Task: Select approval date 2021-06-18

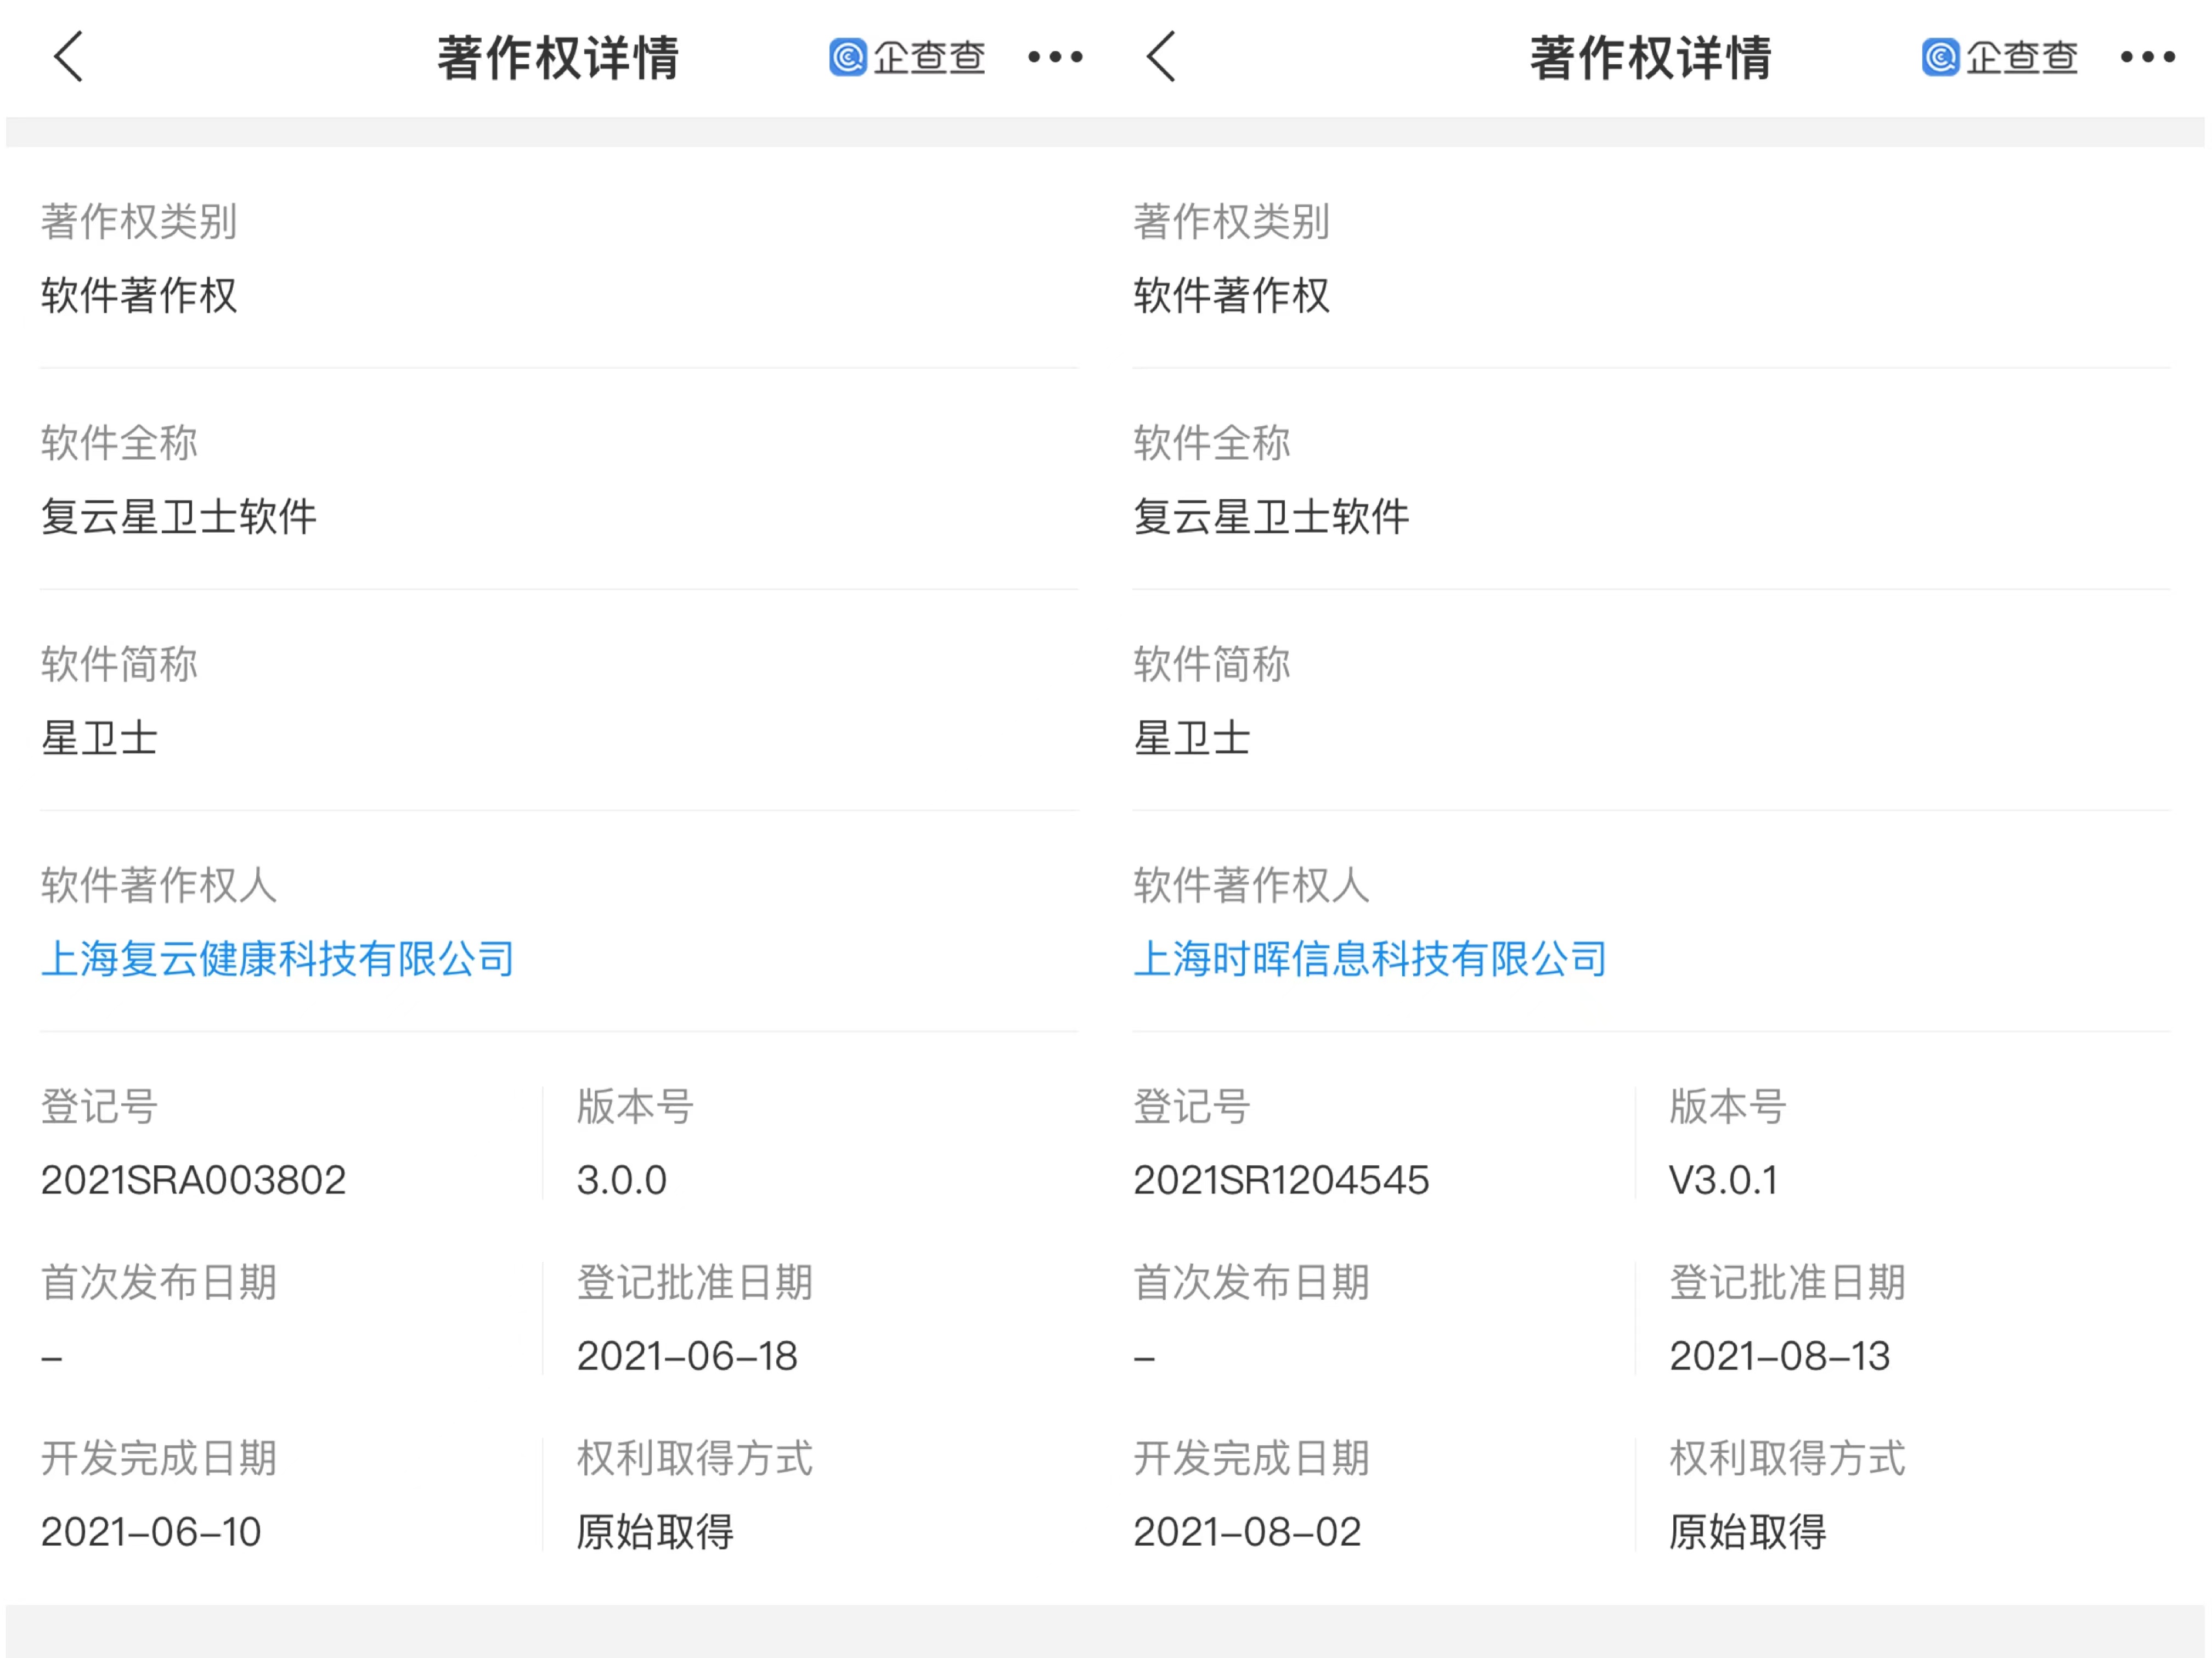Action: [687, 1356]
